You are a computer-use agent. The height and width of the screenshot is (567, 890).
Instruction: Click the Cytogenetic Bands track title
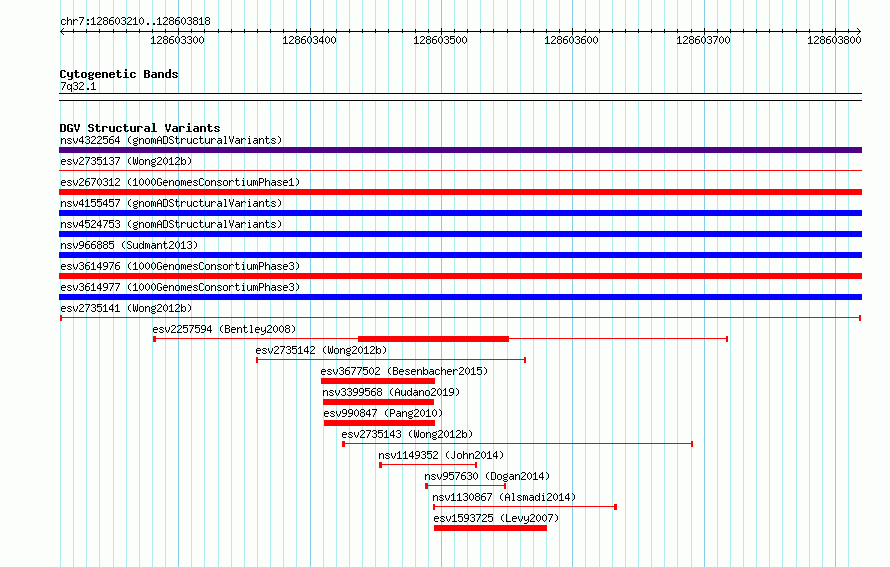click(x=119, y=74)
